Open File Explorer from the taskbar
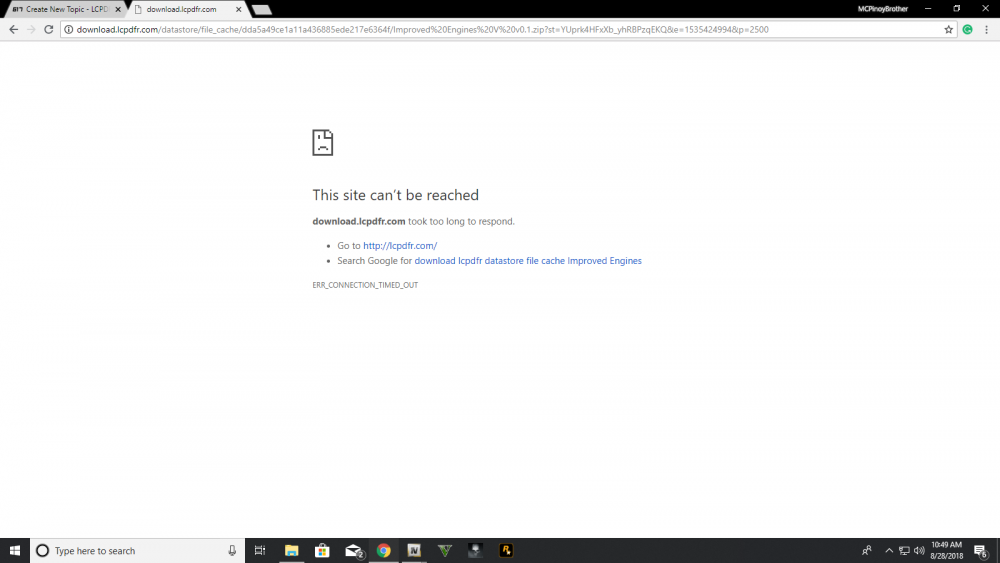Screen dimensions: 1000x563 pyautogui.click(x=291, y=550)
